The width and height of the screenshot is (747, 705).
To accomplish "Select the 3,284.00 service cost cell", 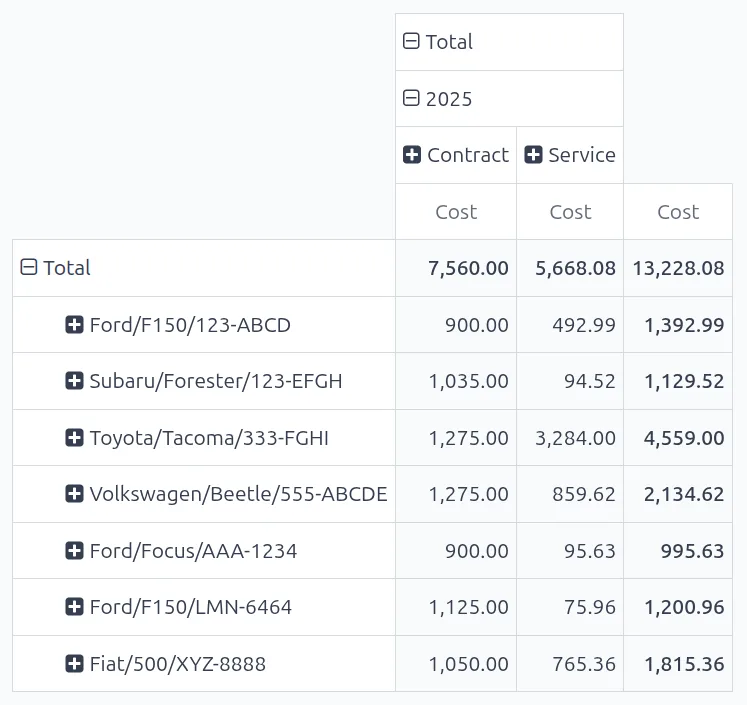I will [x=570, y=438].
